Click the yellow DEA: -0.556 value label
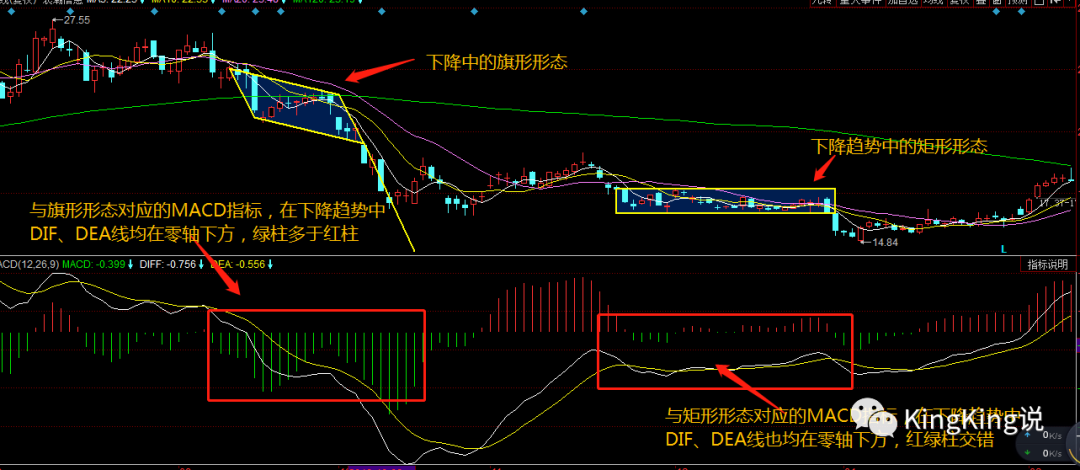This screenshot has width=1080, height=470. click(240, 264)
